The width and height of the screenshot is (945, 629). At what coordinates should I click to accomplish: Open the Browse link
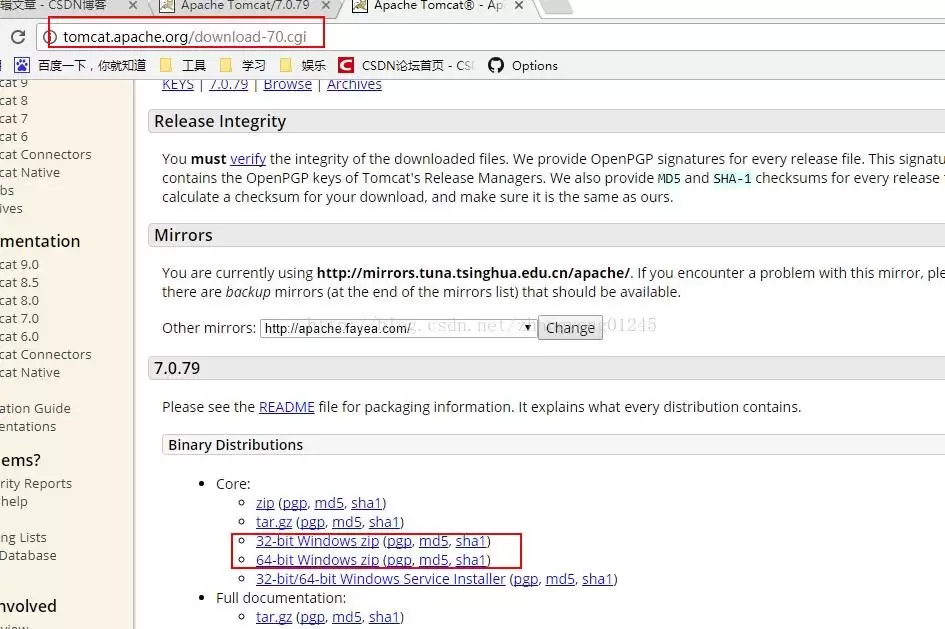pyautogui.click(x=287, y=84)
